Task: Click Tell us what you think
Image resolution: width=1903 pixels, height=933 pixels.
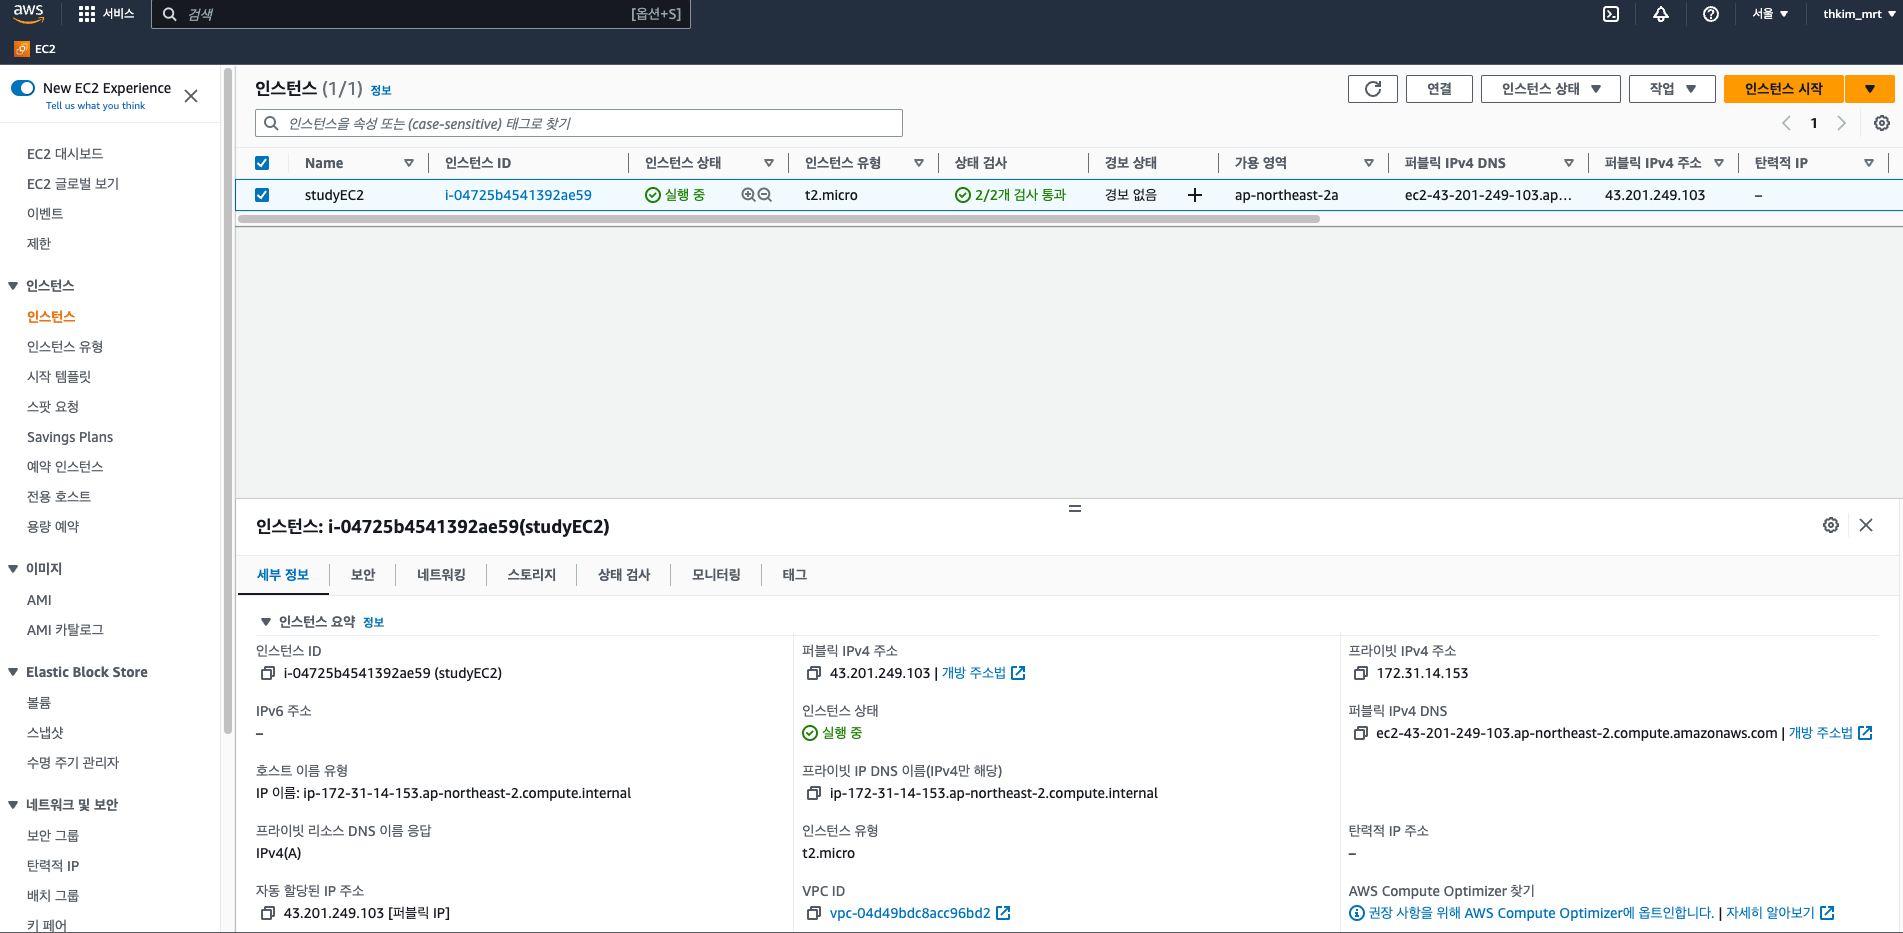Action: (95, 106)
